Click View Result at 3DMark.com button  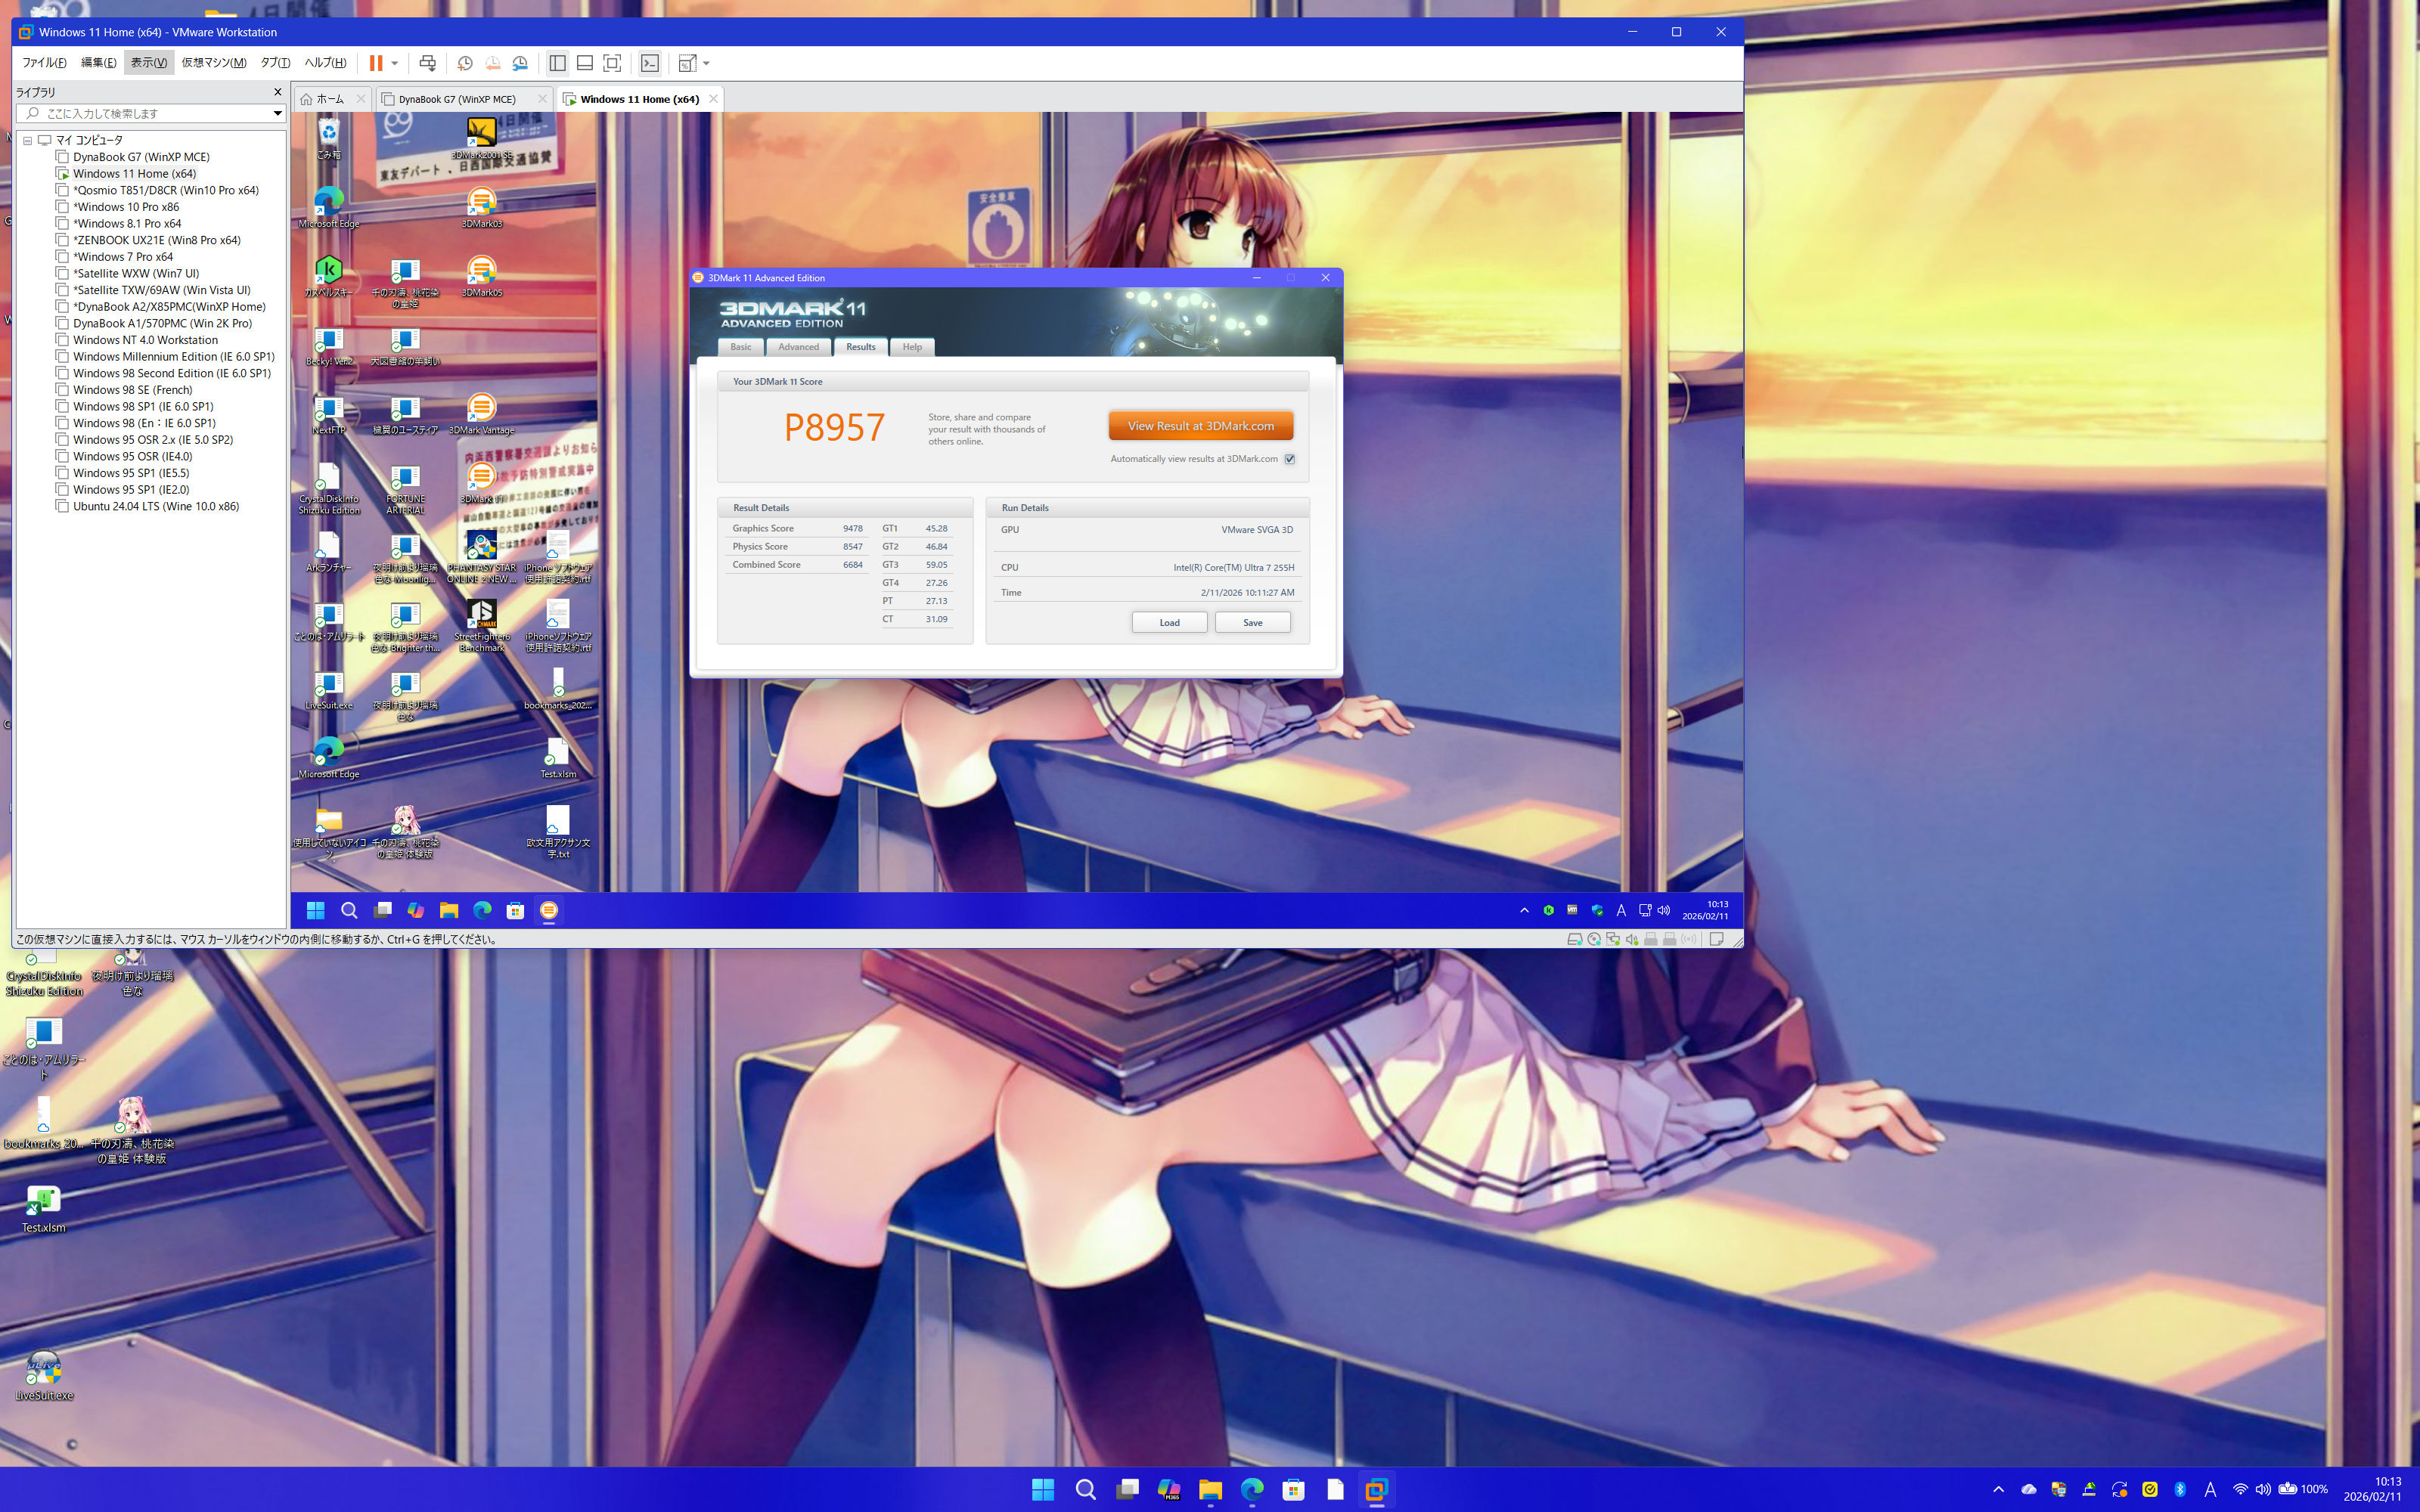[1200, 426]
